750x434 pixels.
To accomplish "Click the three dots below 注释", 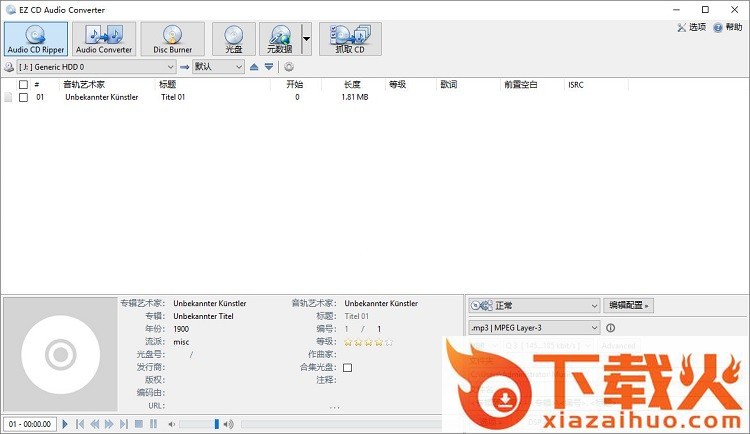I will tap(334, 407).
